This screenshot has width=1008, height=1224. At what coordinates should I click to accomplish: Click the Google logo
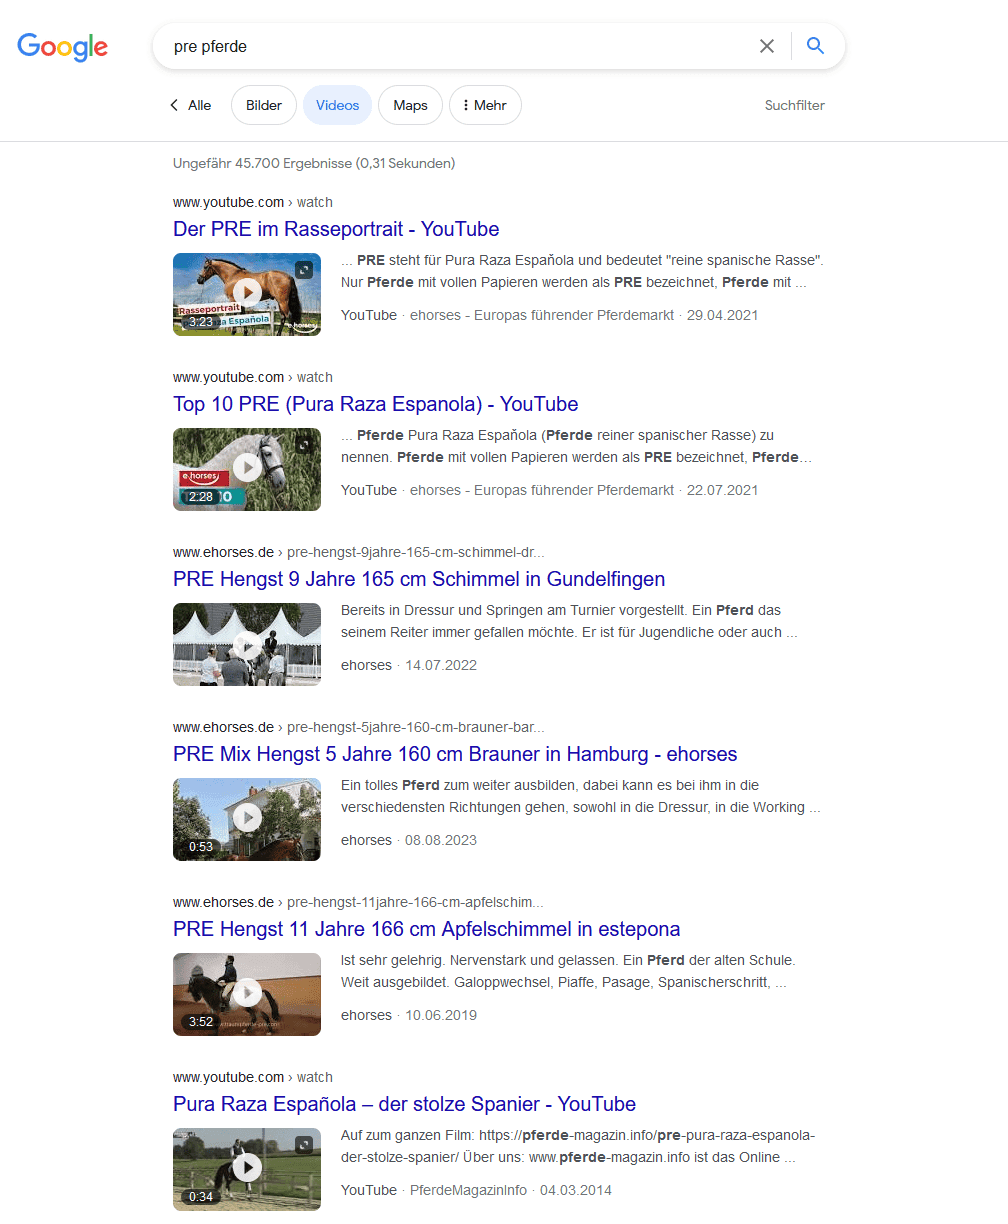pos(62,47)
